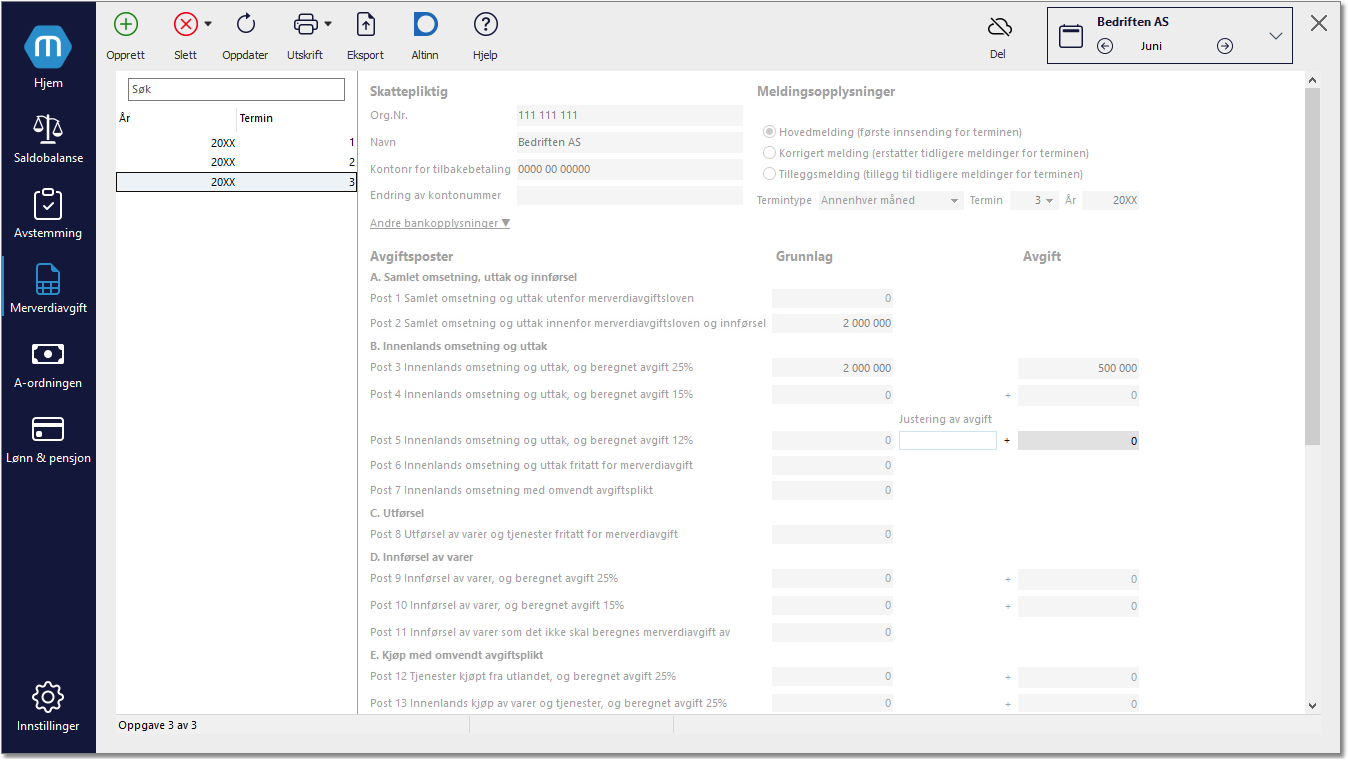Open the Altinn toolbar icon
Screen dimensions: 1348x761
(425, 25)
